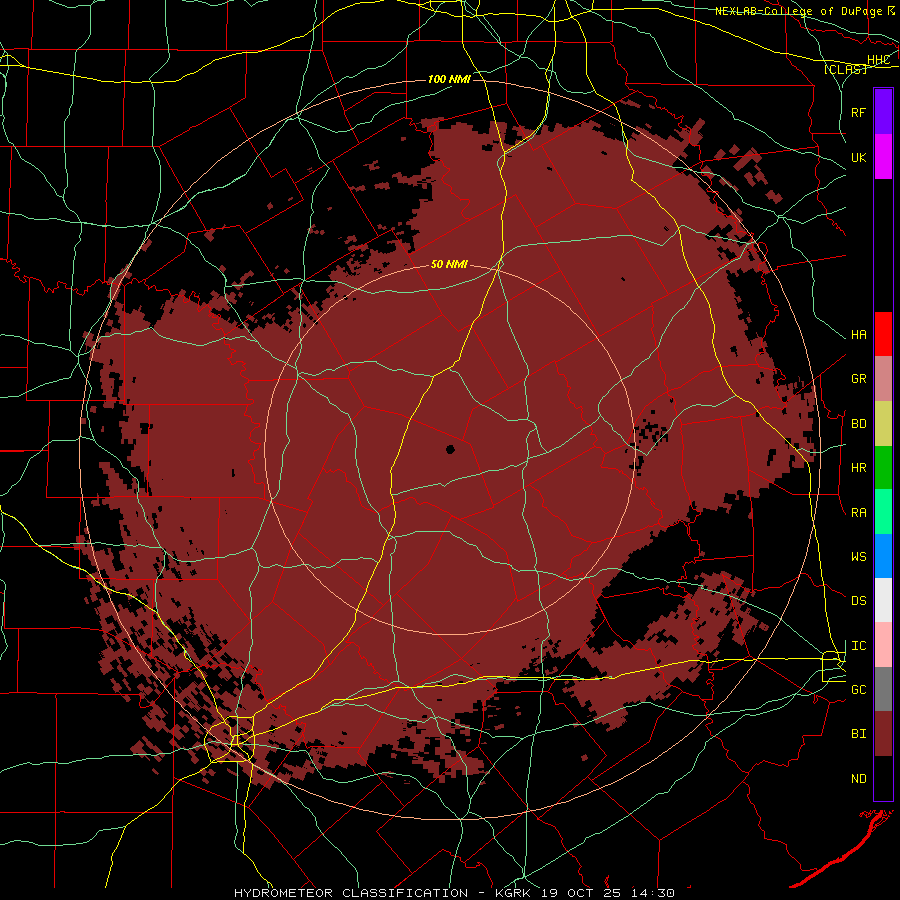Screen dimensions: 900x900
Task: Select the yellow BD legend swatch
Action: point(883,424)
